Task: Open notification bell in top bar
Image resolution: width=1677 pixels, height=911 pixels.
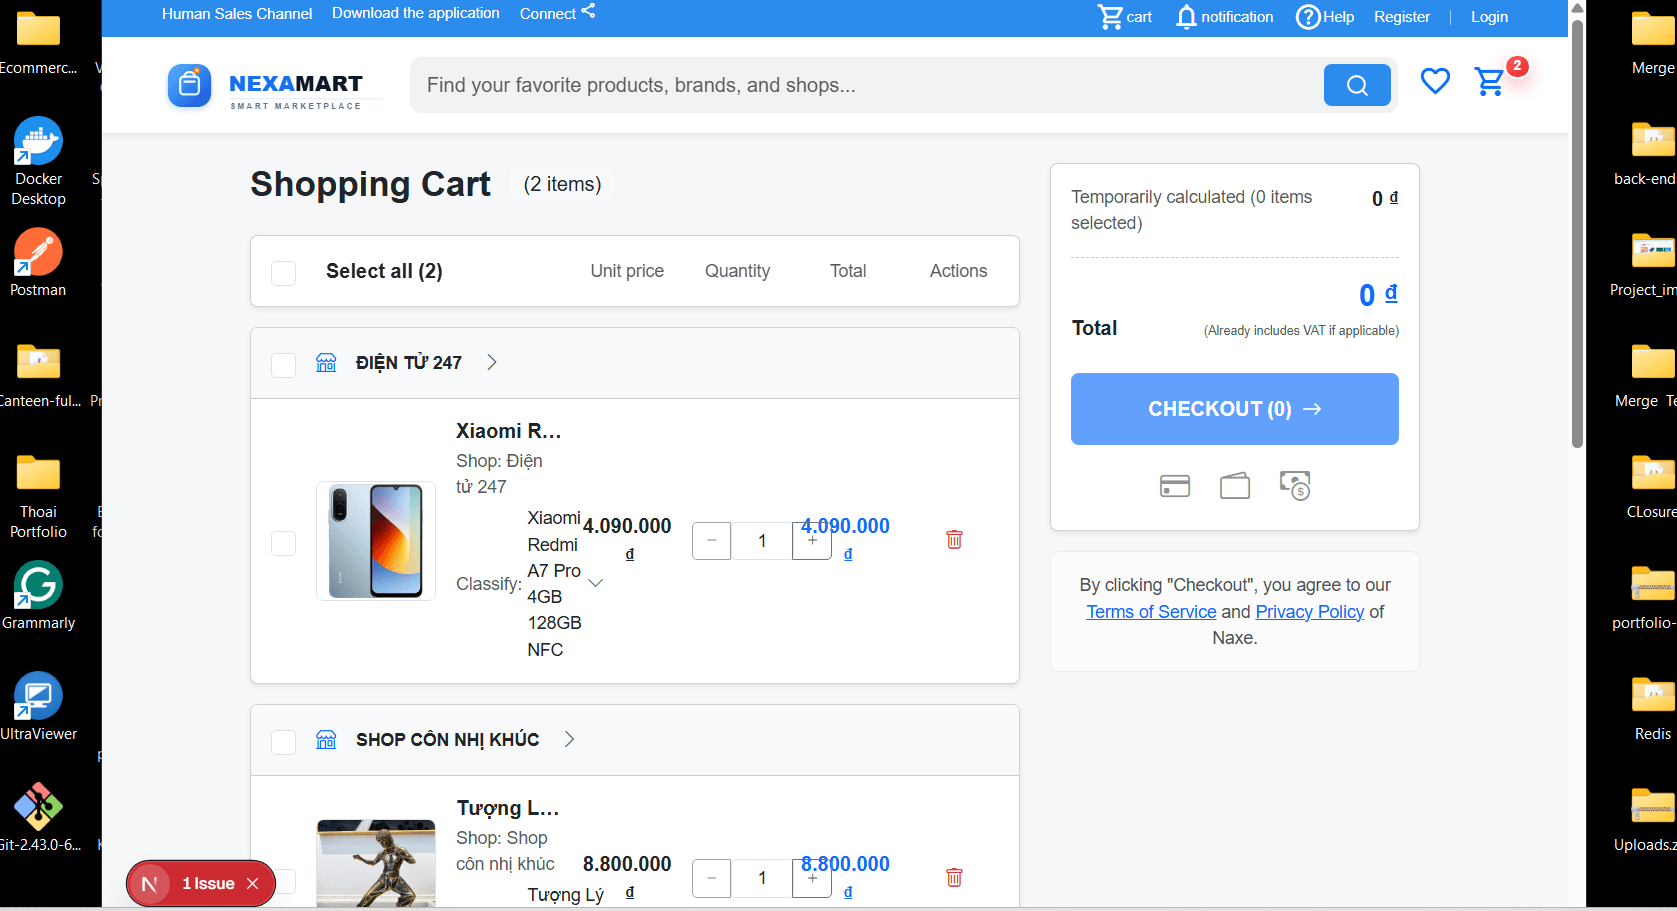Action: click(1186, 17)
